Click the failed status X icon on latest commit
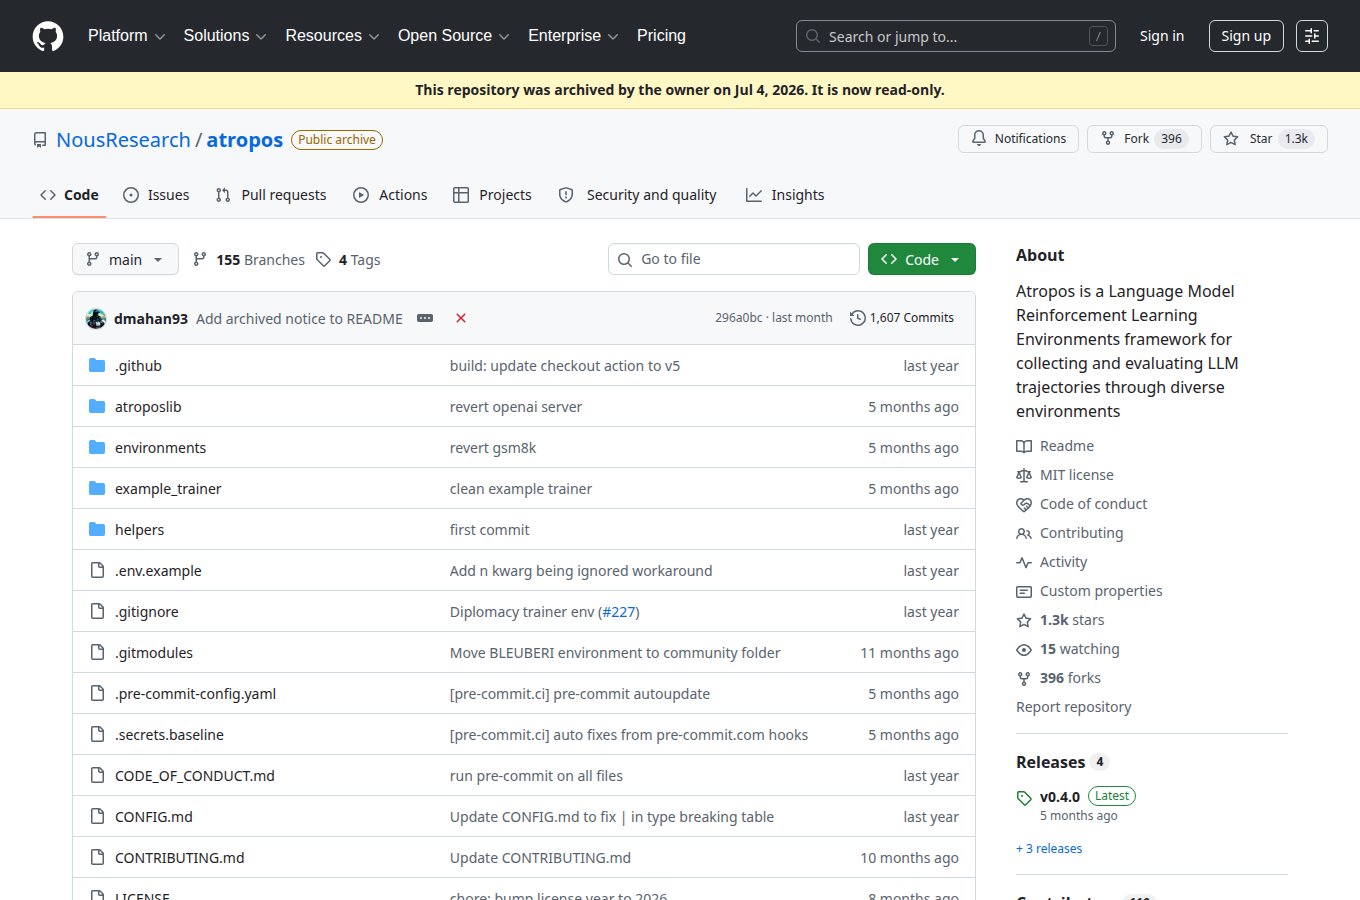This screenshot has height=900, width=1360. click(461, 318)
